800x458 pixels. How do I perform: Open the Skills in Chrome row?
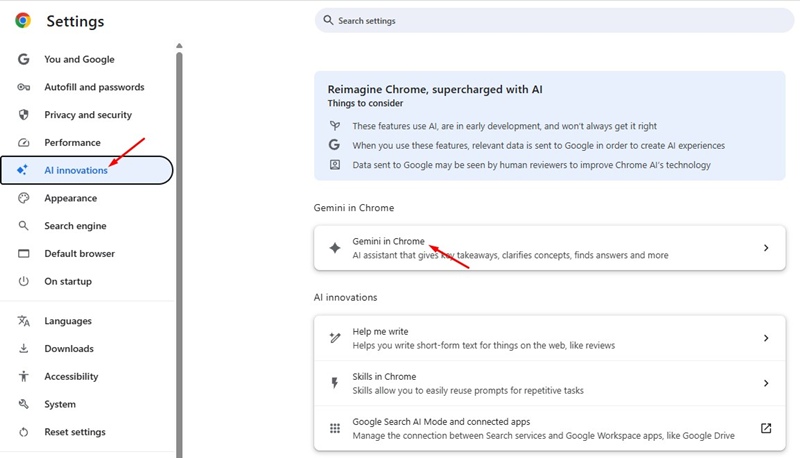(549, 383)
